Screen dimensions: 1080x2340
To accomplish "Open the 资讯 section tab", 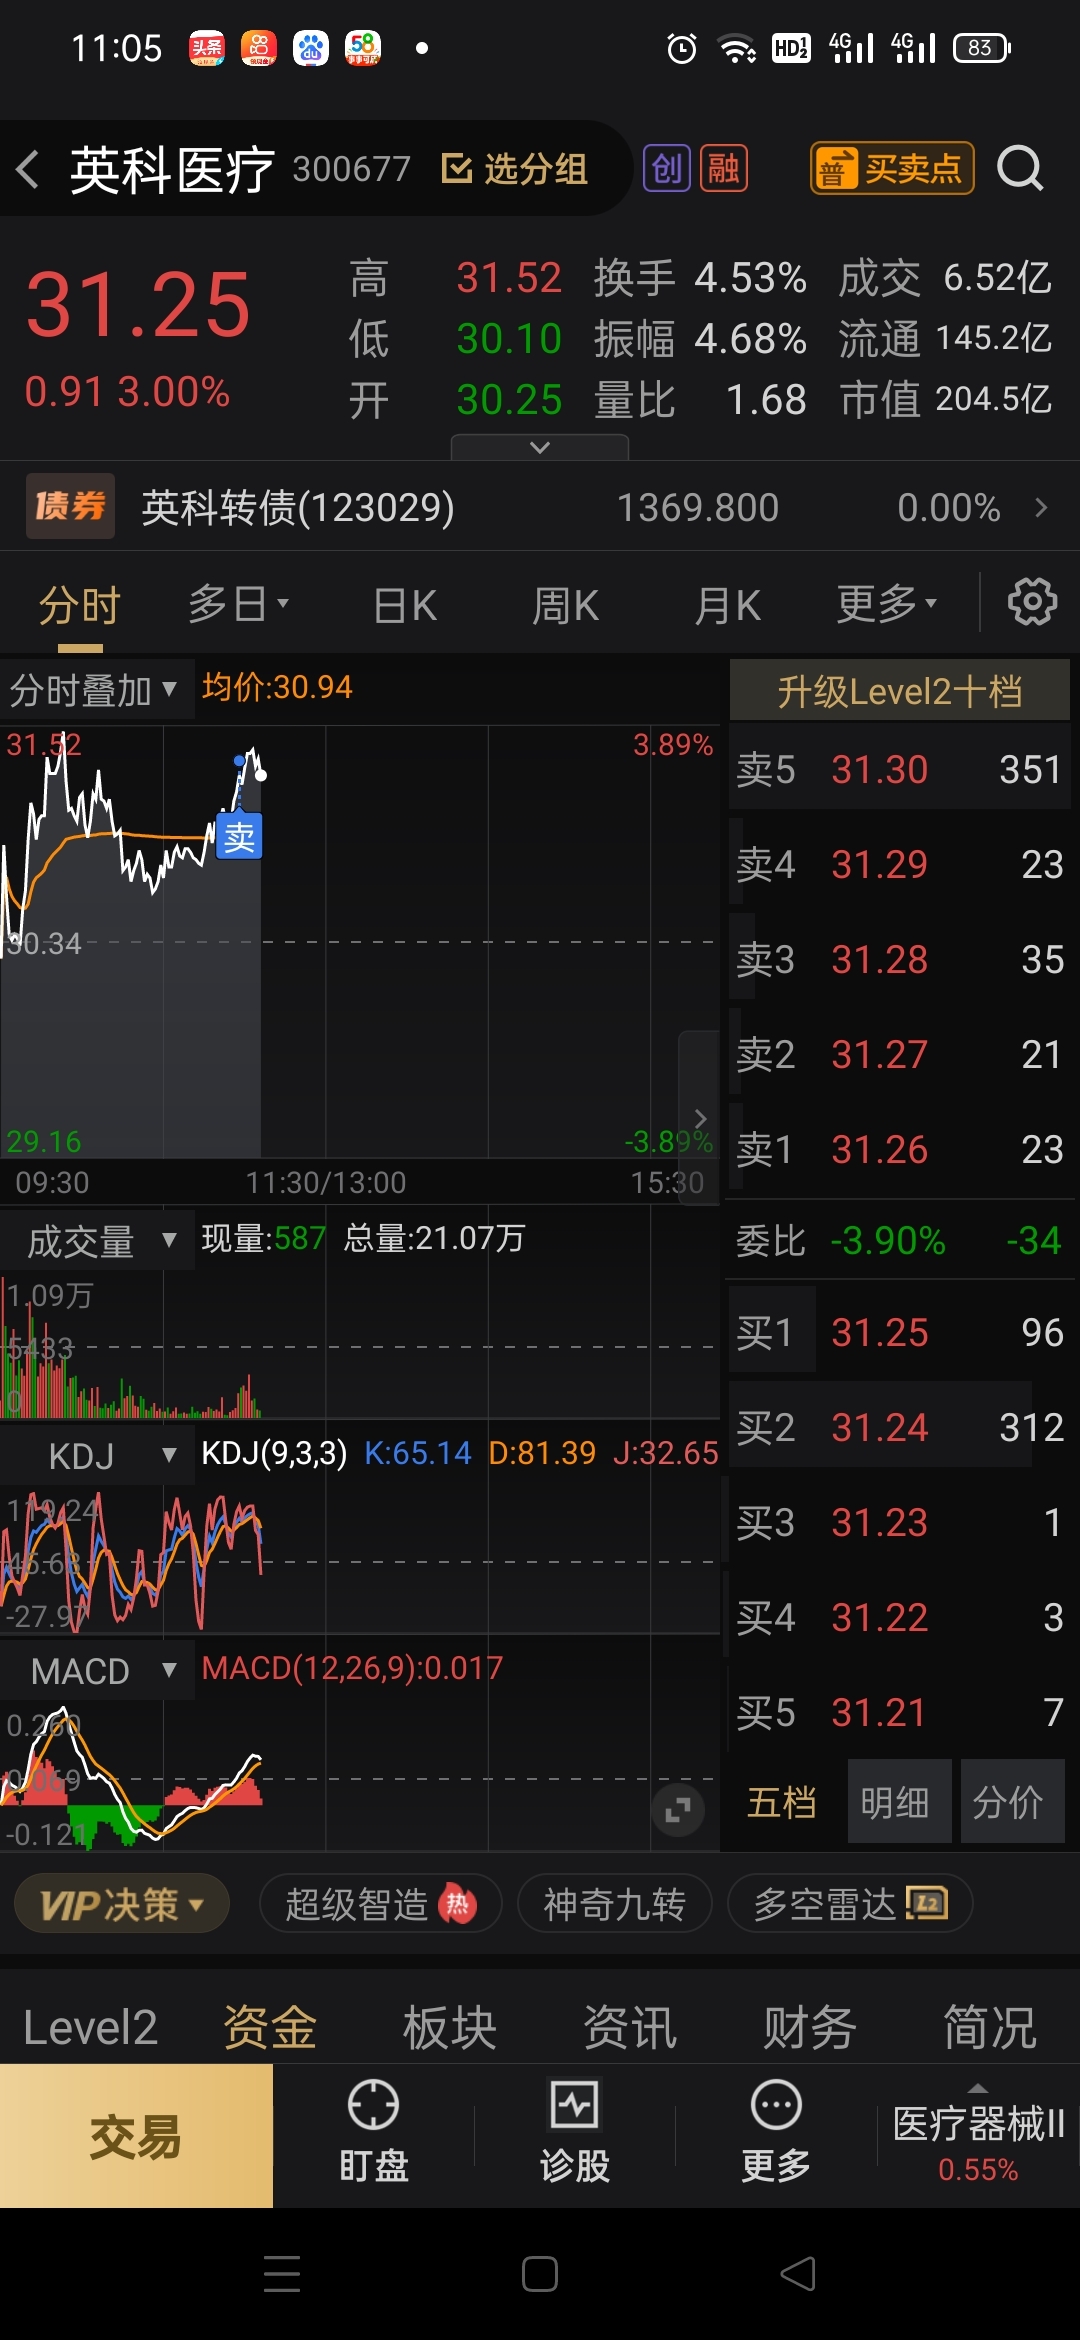I will click(630, 2027).
